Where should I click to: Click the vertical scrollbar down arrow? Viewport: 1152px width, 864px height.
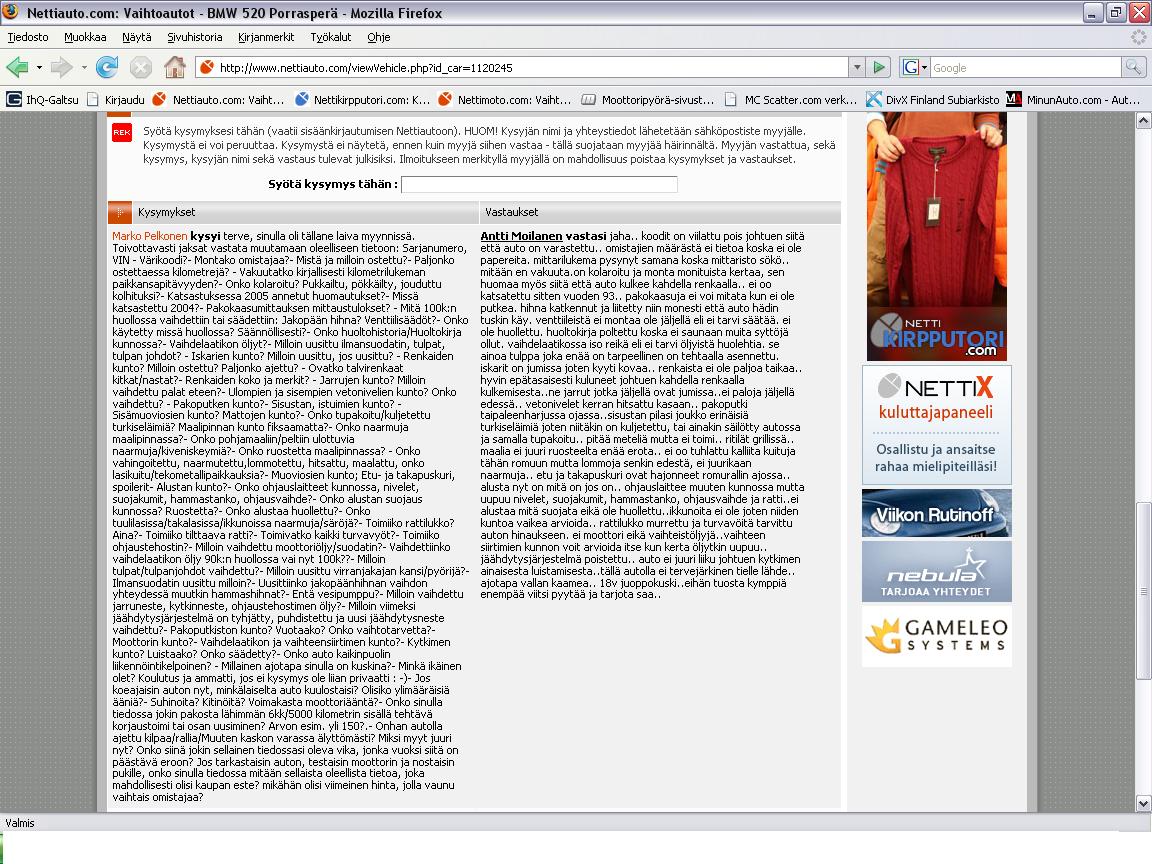(1143, 802)
